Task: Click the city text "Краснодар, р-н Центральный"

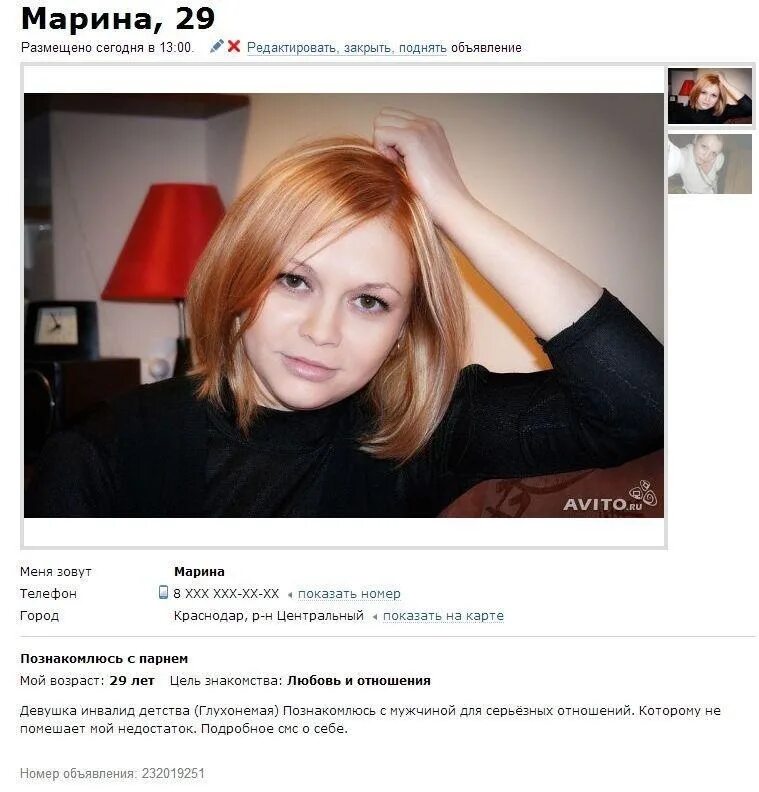Action: [269, 616]
